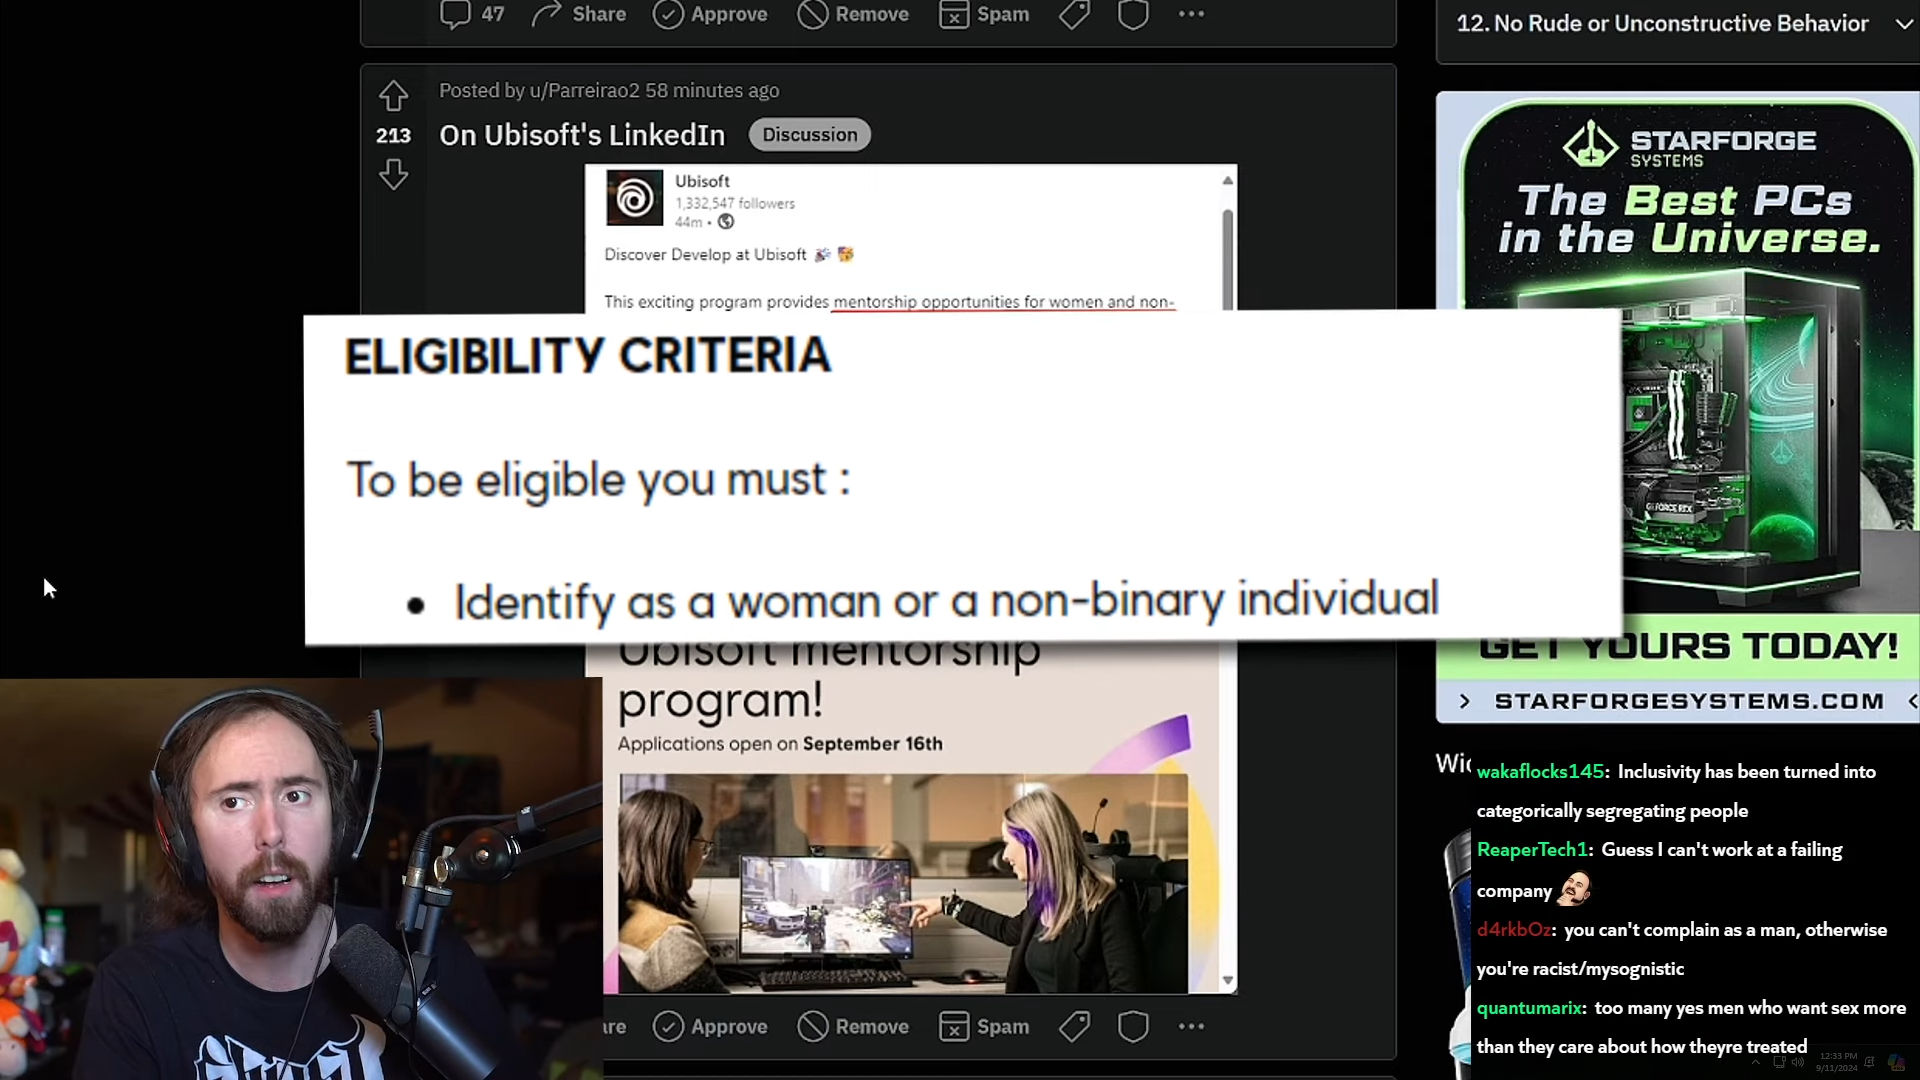Click scroll down arrow of embedded image scrollbar
1920x1080 pixels.
click(1227, 981)
